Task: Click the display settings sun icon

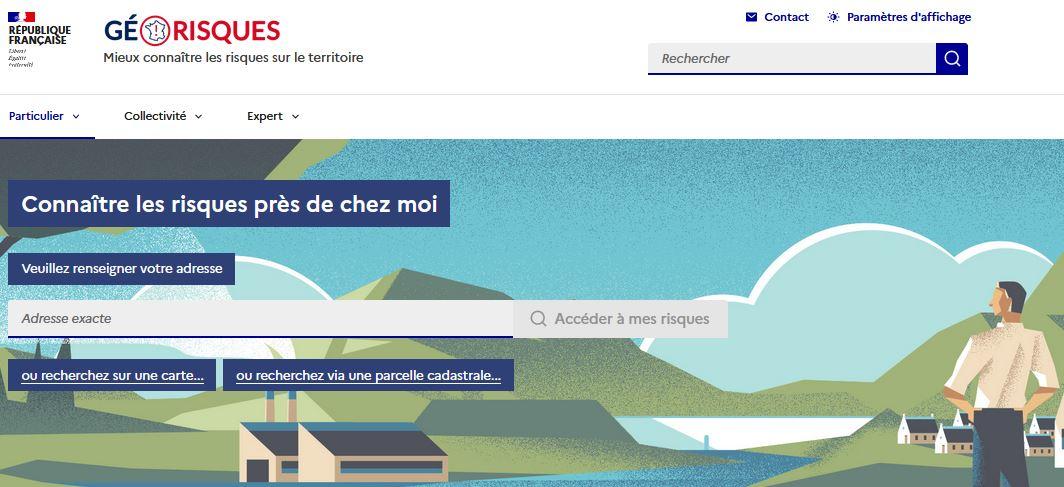Action: tap(833, 17)
